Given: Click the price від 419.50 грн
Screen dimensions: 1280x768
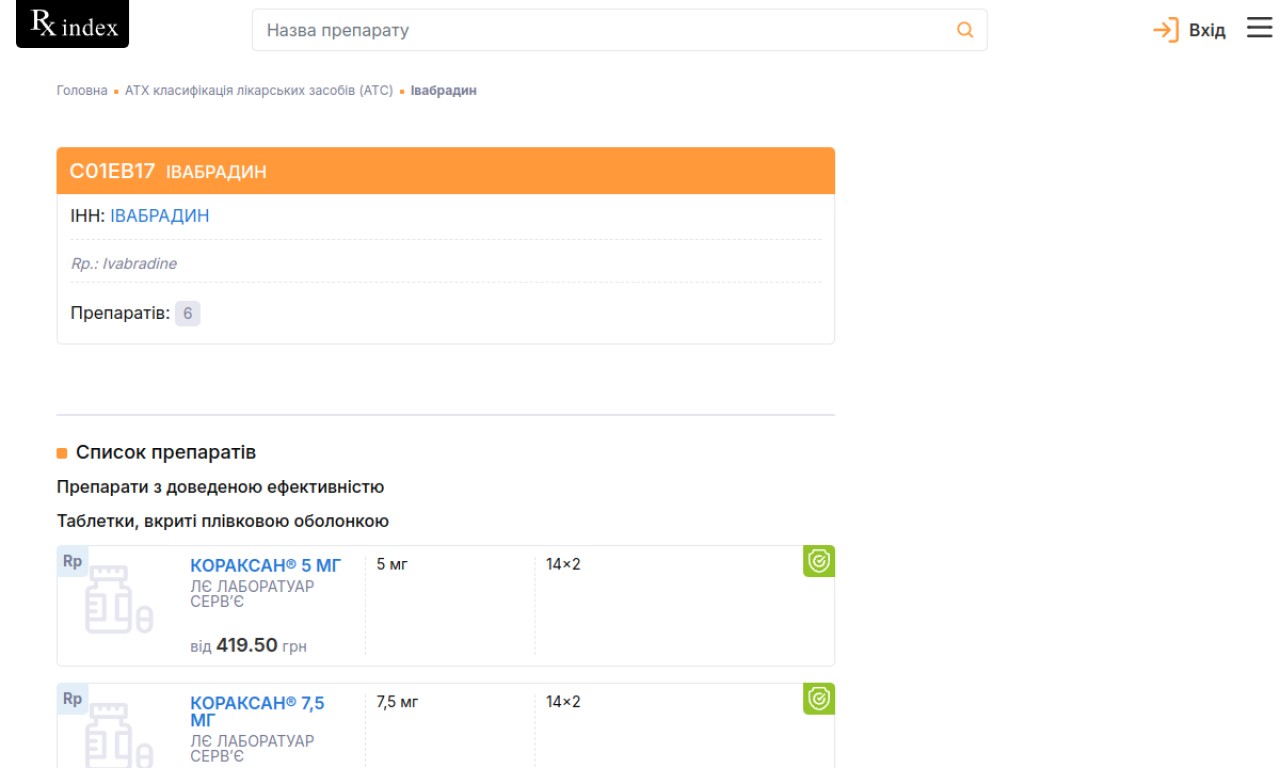Looking at the screenshot, I should coord(248,646).
